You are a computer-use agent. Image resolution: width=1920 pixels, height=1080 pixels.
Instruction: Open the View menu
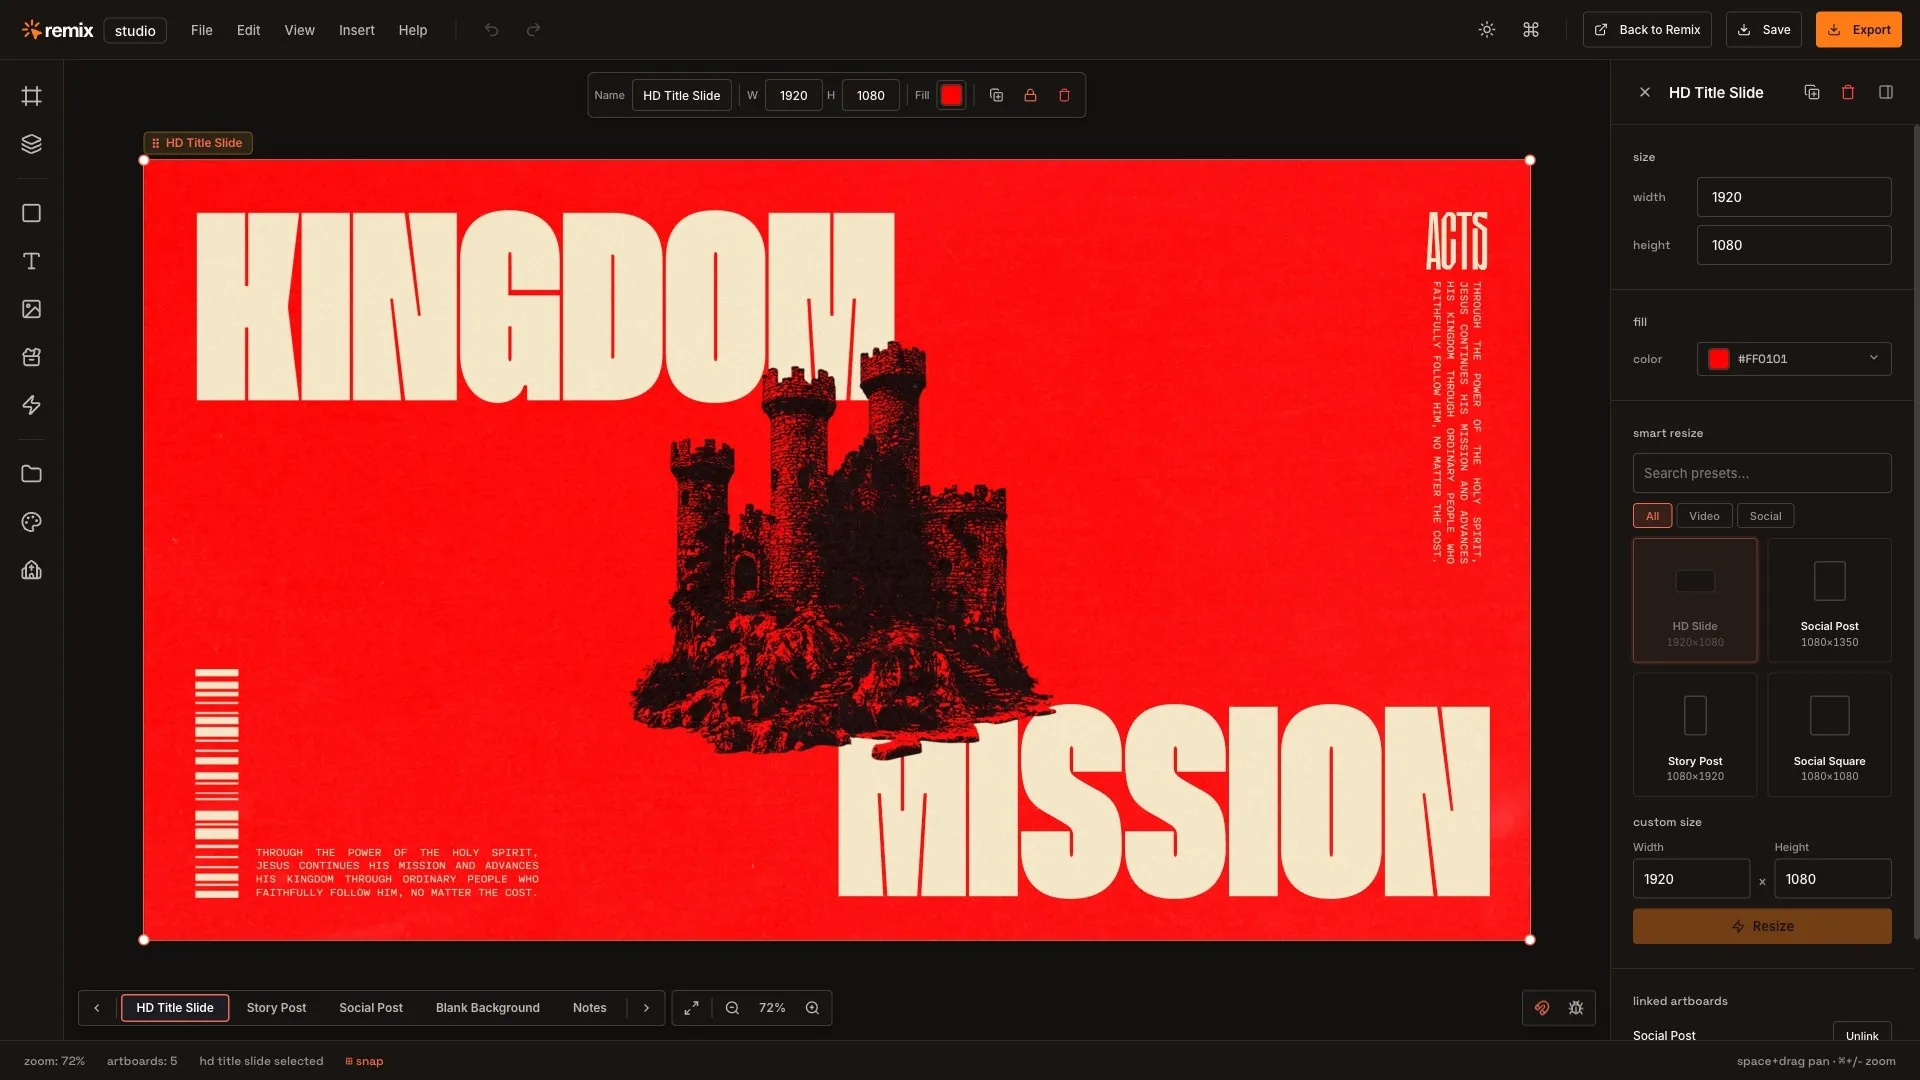[x=299, y=30]
